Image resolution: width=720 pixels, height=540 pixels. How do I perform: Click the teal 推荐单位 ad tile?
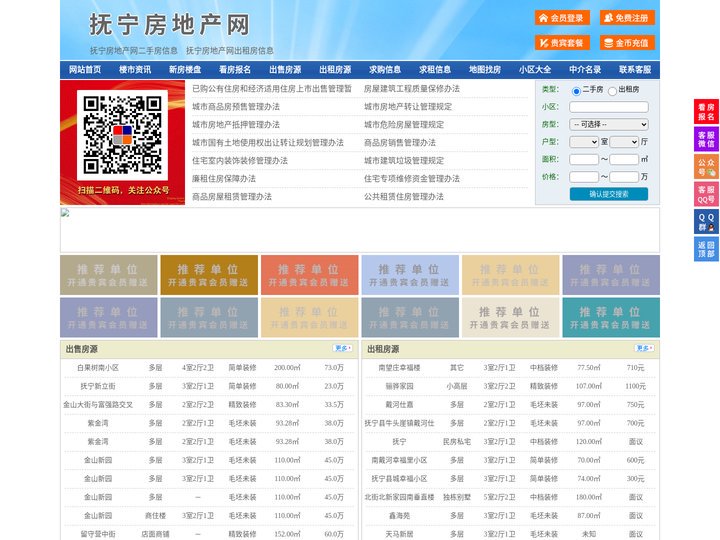tap(611, 318)
